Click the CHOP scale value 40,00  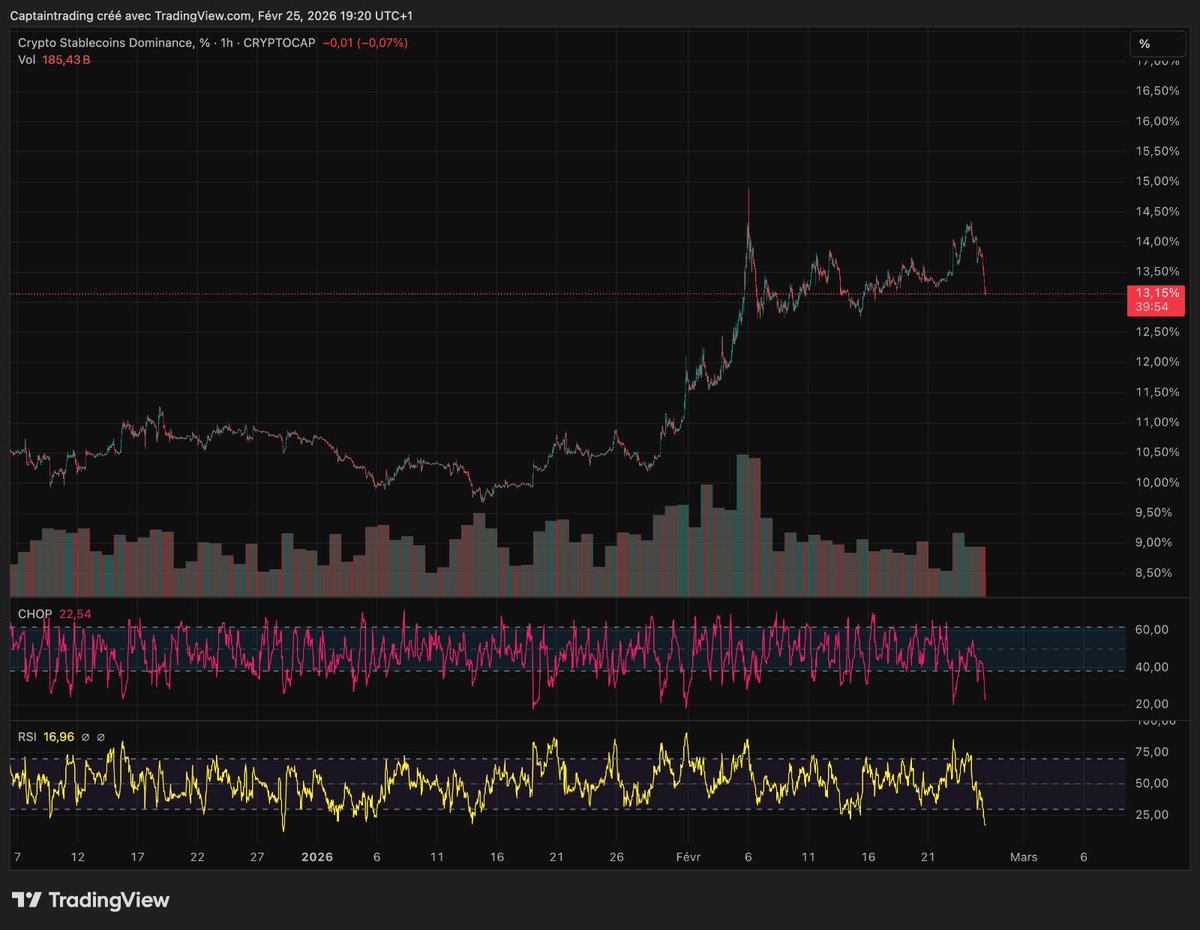tap(1154, 667)
